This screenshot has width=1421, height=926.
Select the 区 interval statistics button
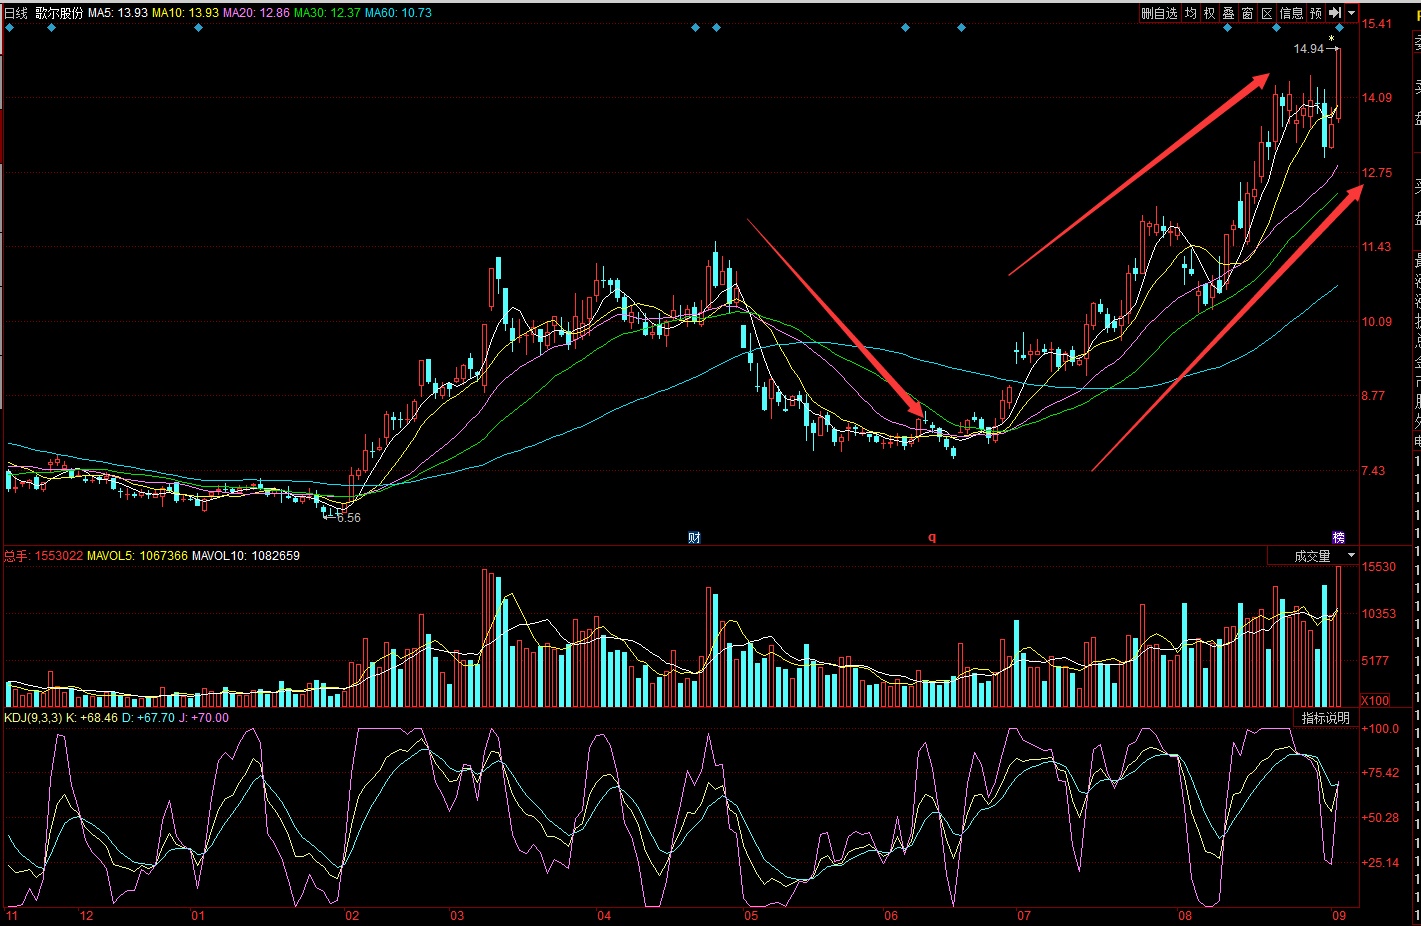click(x=1266, y=13)
